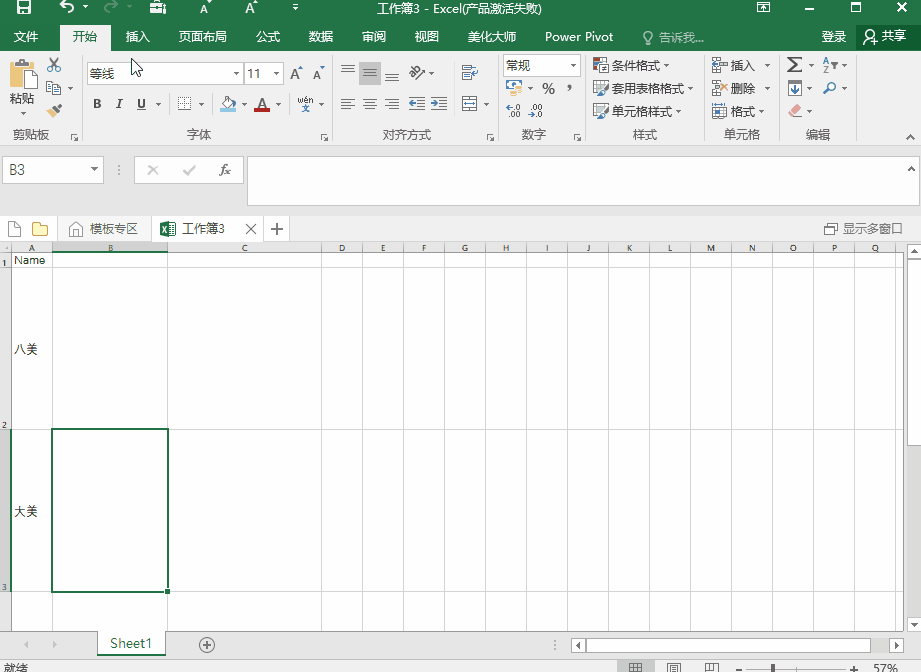Open the font name dropdown
The width and height of the screenshot is (921, 672).
pyautogui.click(x=236, y=73)
